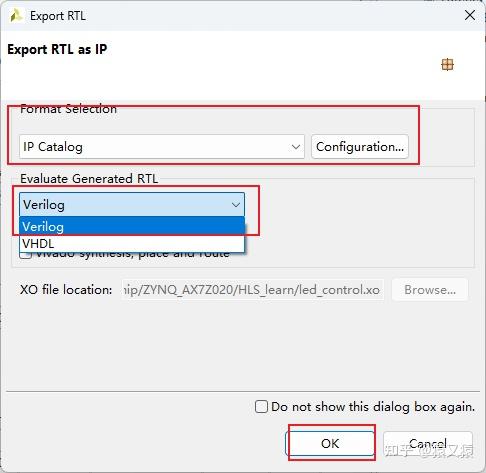The height and width of the screenshot is (473, 486).
Task: Cancel the Export RTL dialog
Action: pyautogui.click(x=428, y=443)
